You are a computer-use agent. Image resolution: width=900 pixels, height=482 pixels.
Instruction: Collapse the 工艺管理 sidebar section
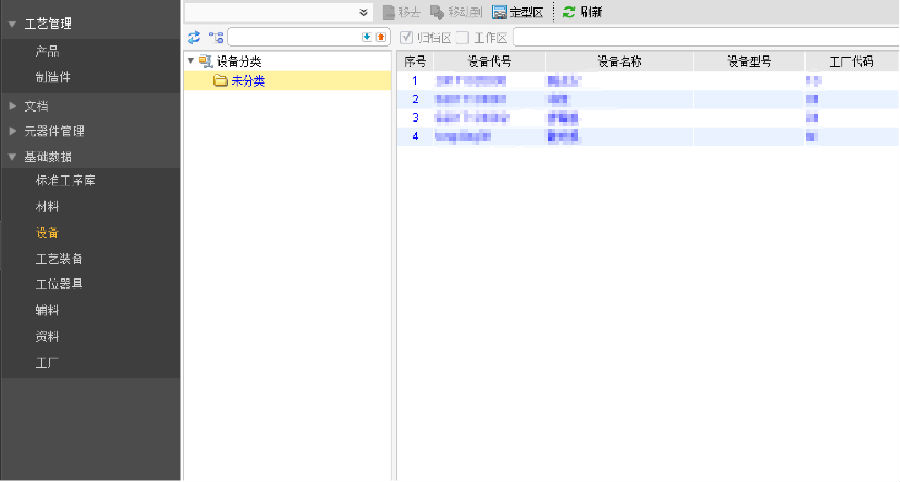point(13,24)
